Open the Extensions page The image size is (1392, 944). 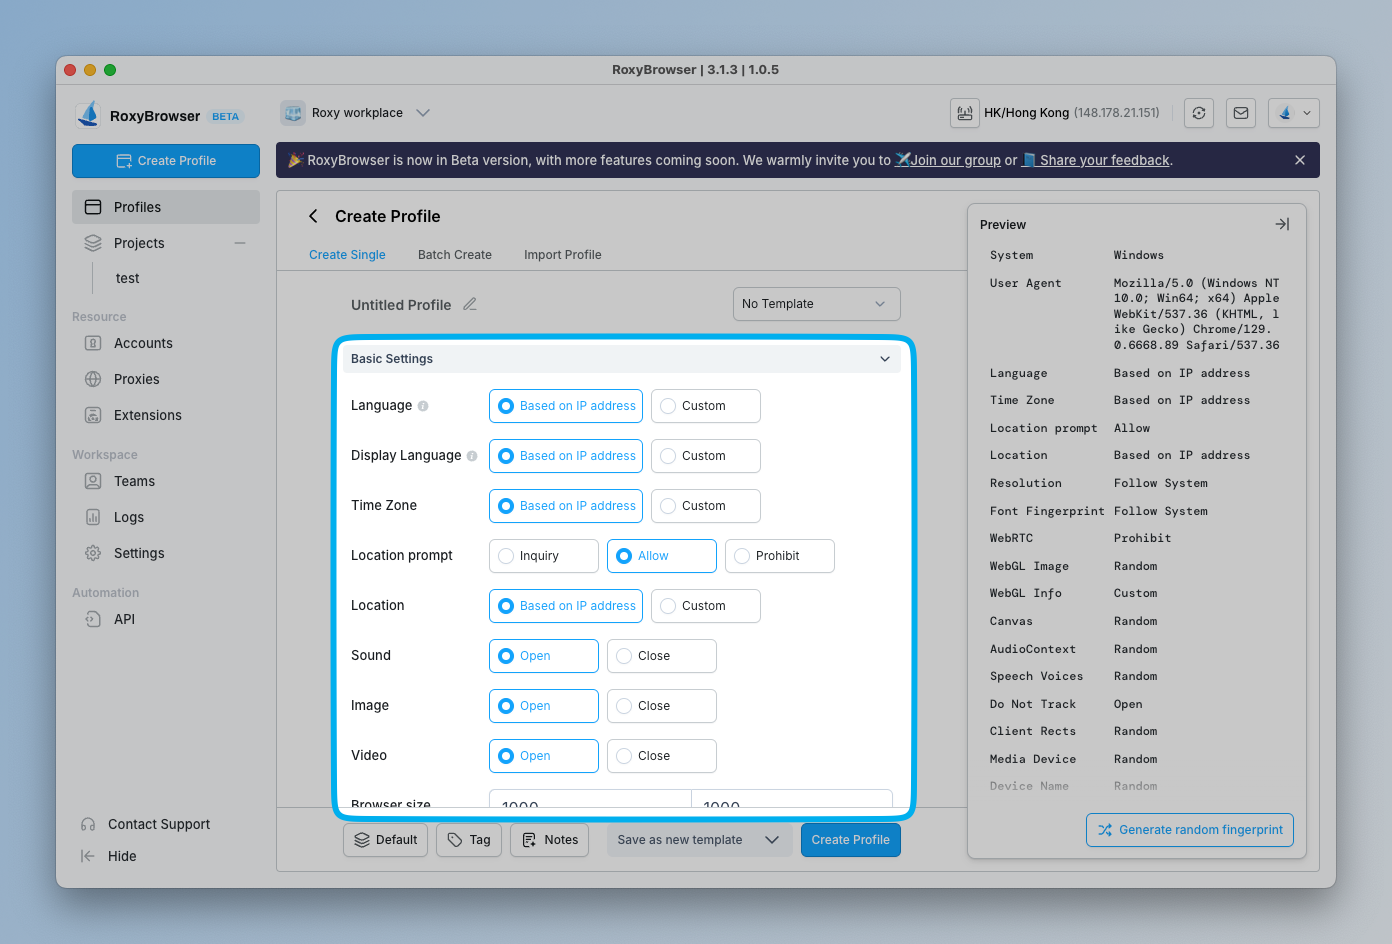[x=148, y=415]
